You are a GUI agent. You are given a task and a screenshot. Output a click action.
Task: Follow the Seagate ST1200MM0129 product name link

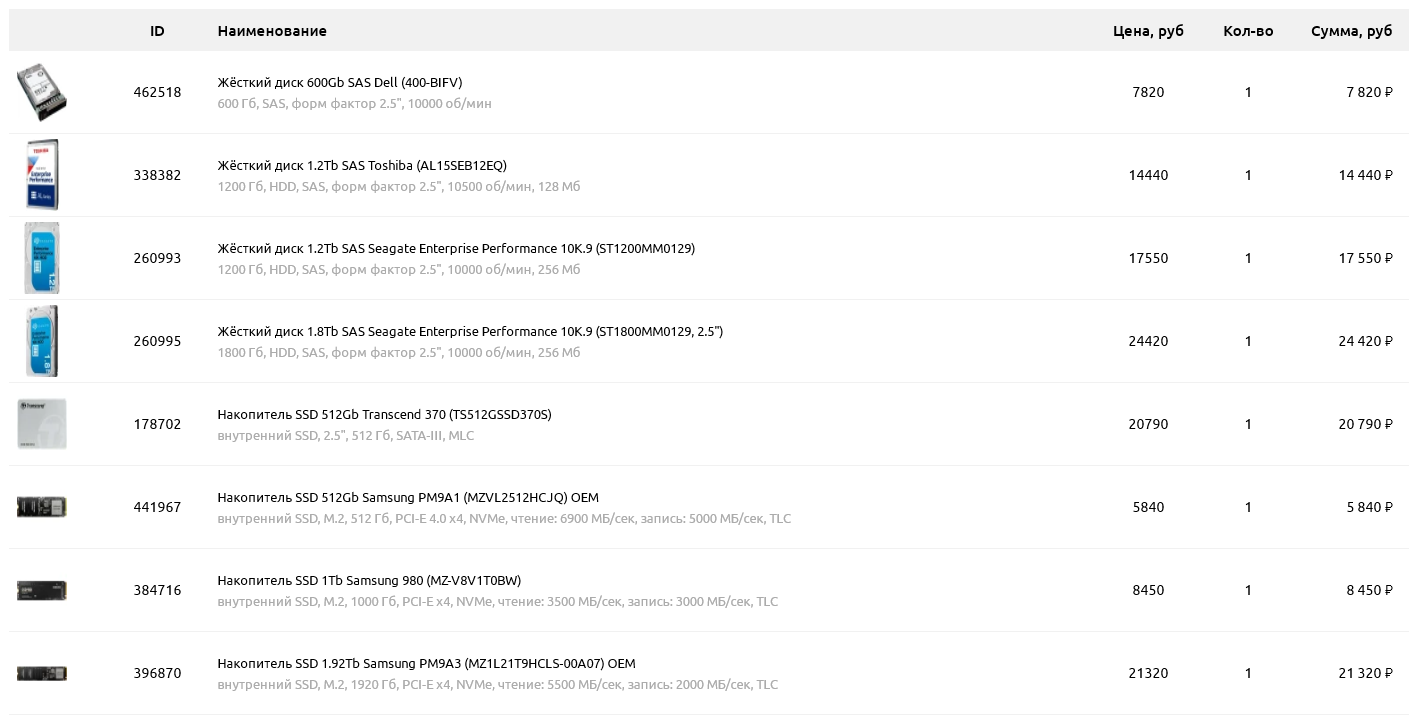tap(456, 248)
